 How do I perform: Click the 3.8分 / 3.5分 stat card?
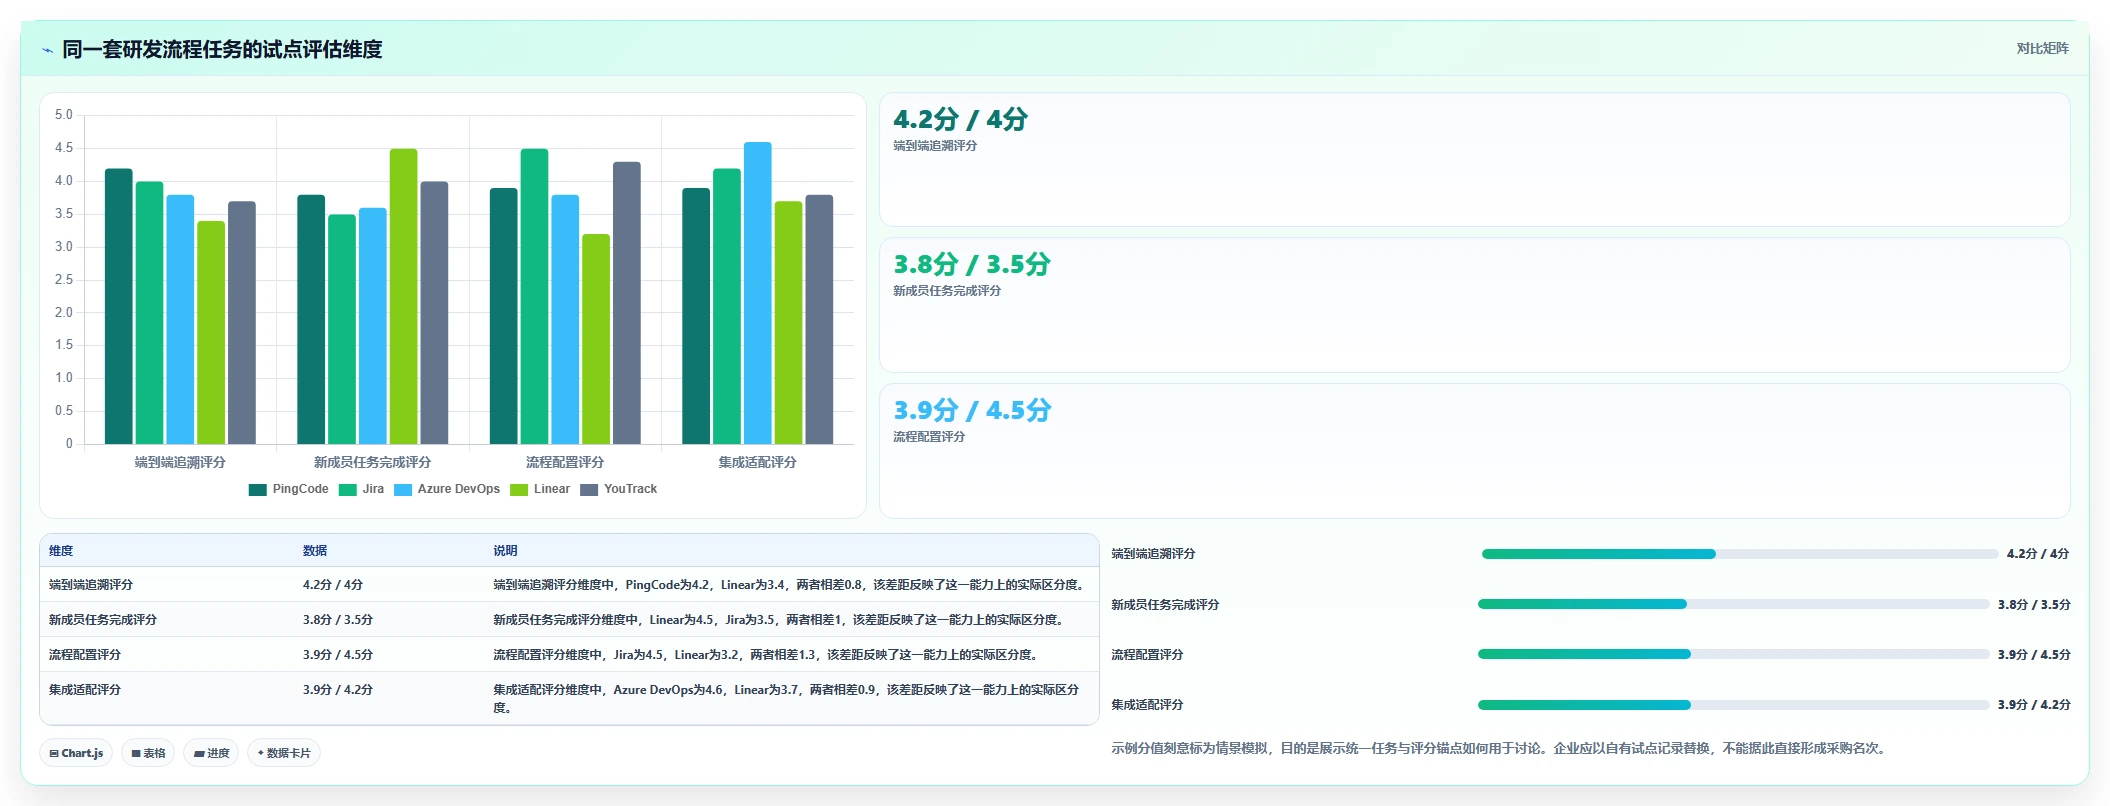(x=1474, y=305)
